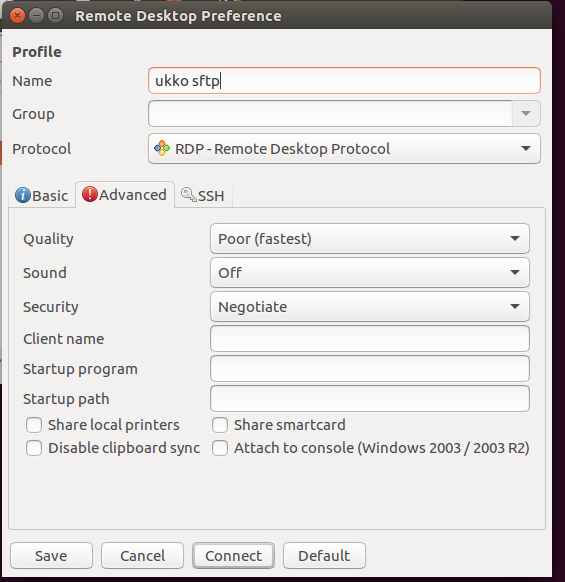Save the profile with Save button
Viewport: 565px width, 582px height.
[51, 556]
